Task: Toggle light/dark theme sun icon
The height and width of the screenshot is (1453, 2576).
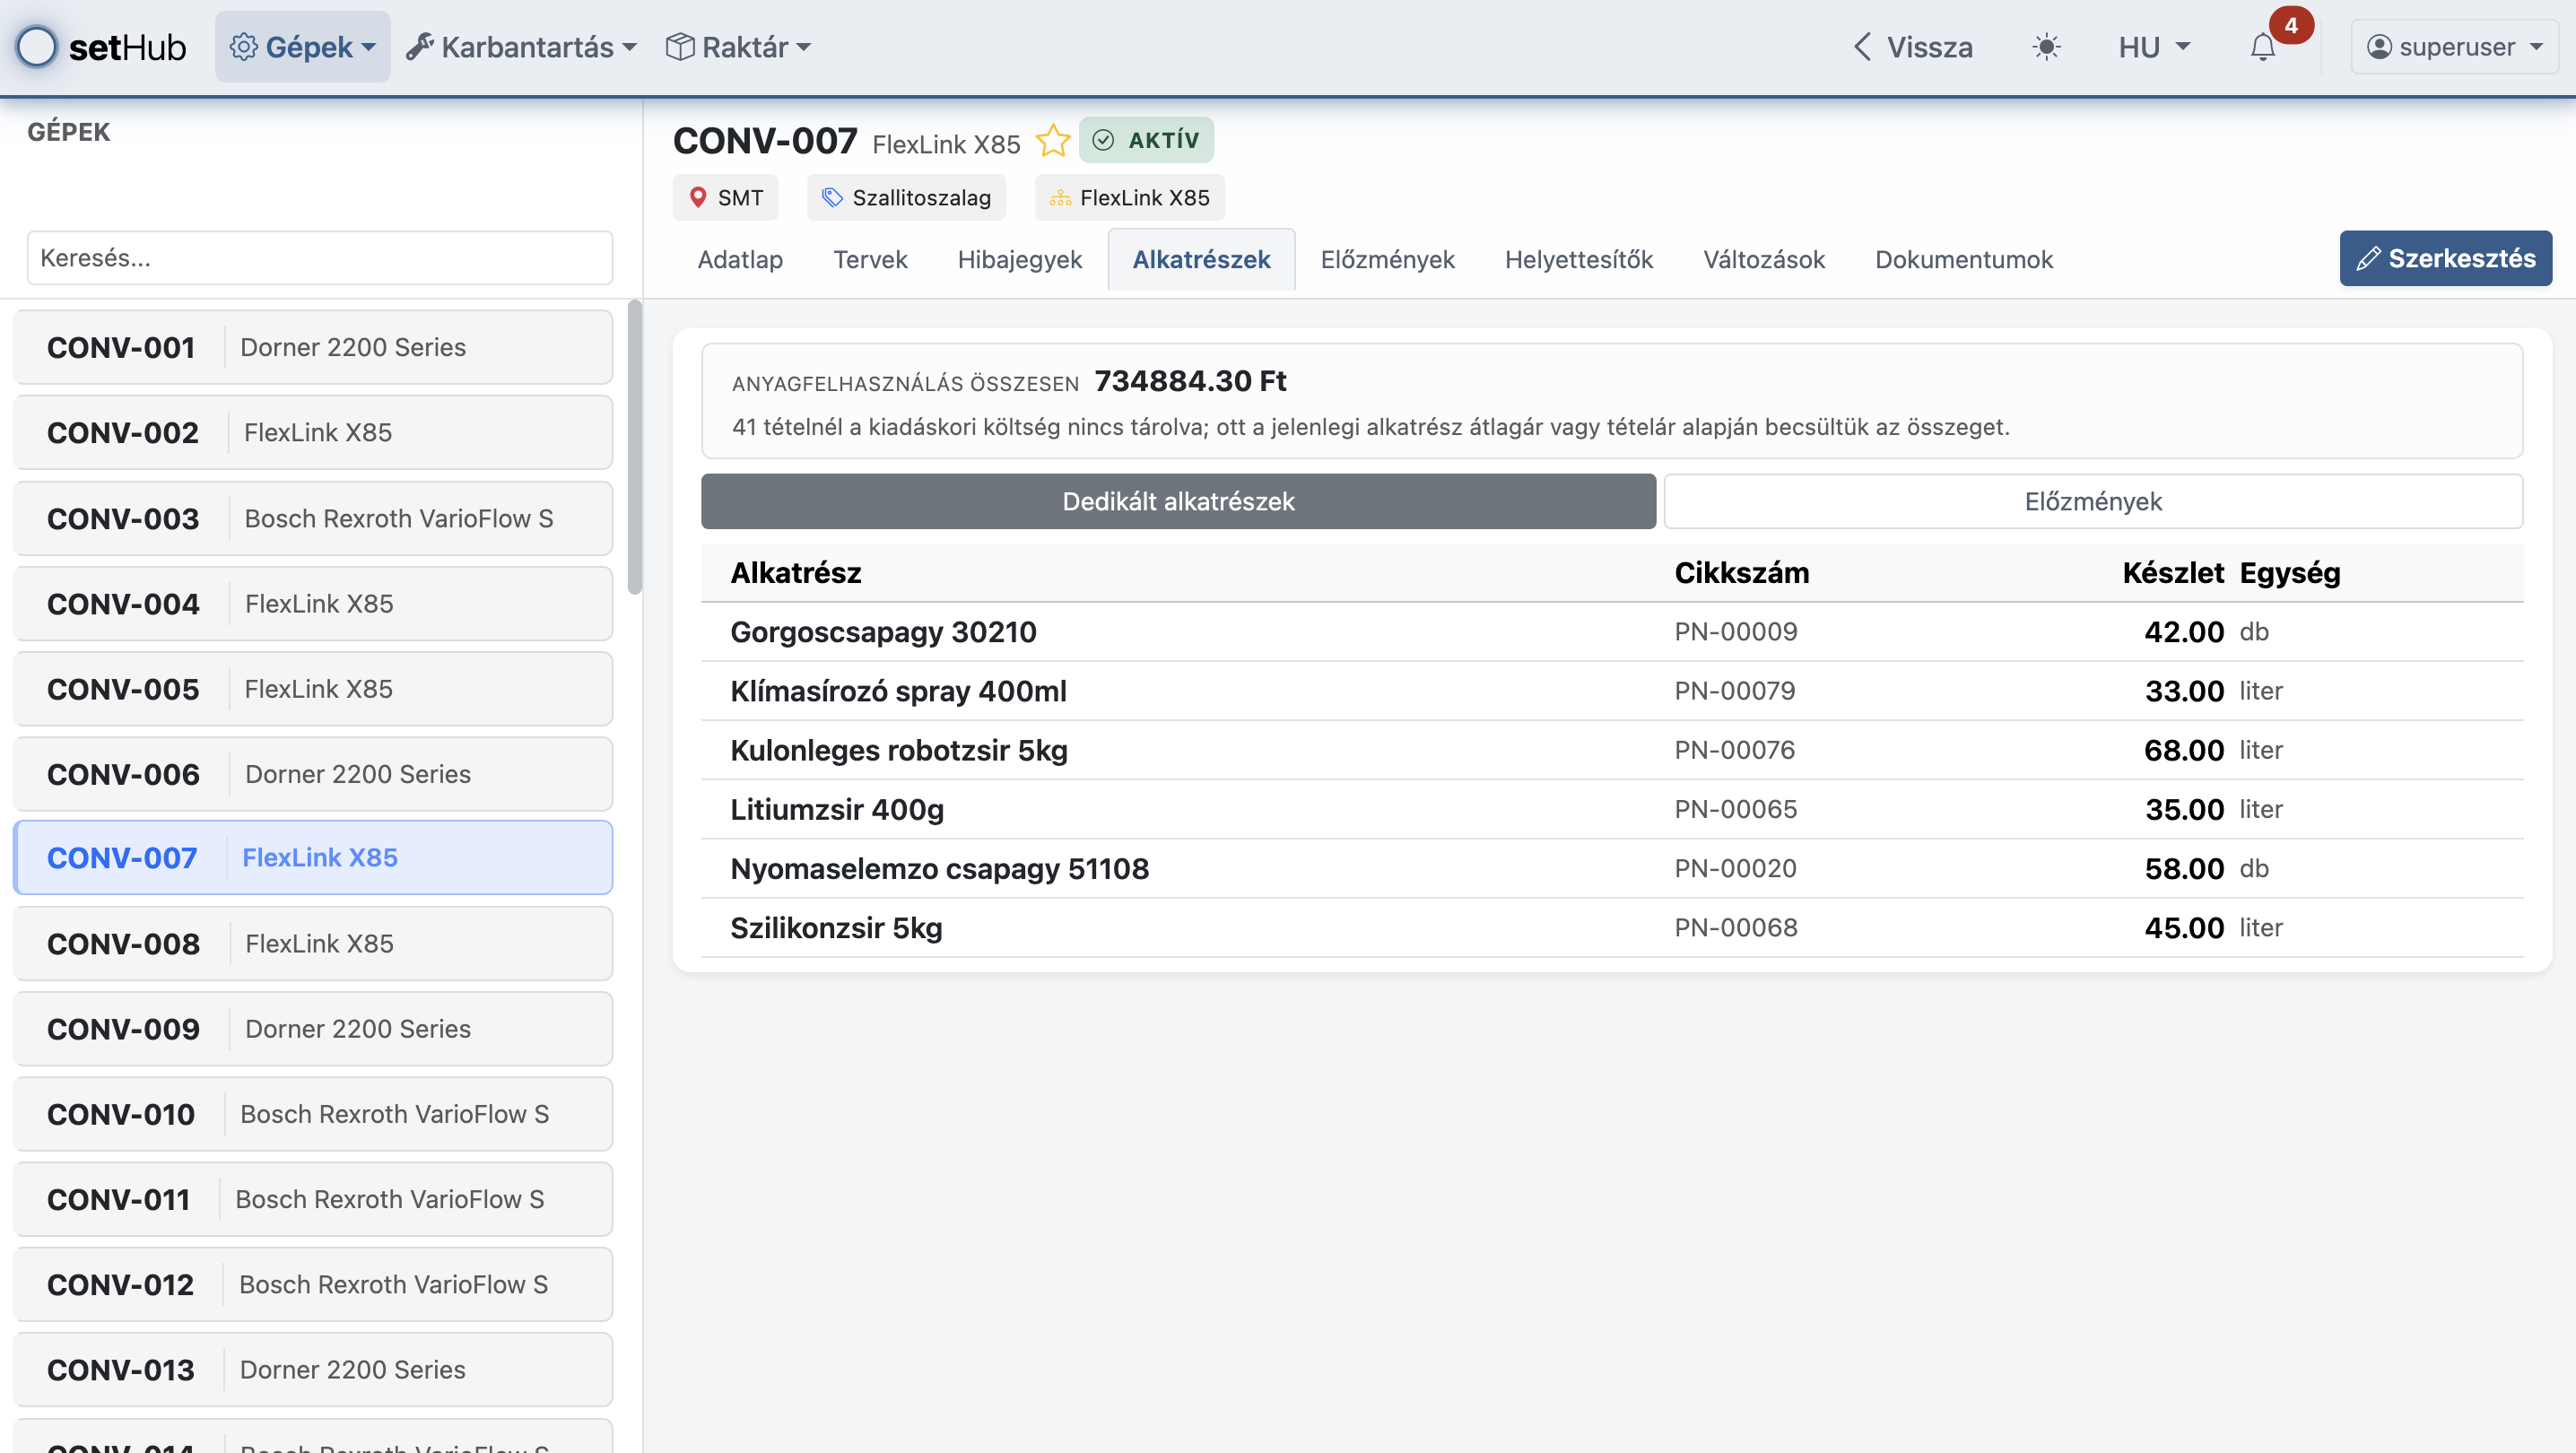Action: click(2046, 47)
